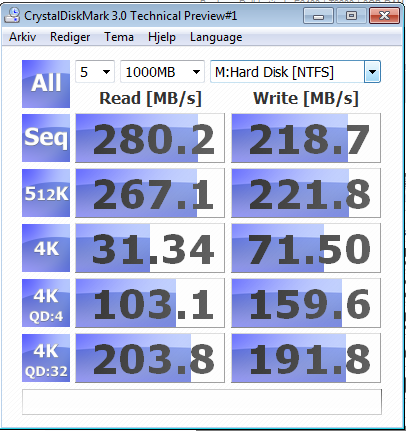Maximize the CrystalDiskMark window
The height and width of the screenshot is (431, 406).
[351, 16]
